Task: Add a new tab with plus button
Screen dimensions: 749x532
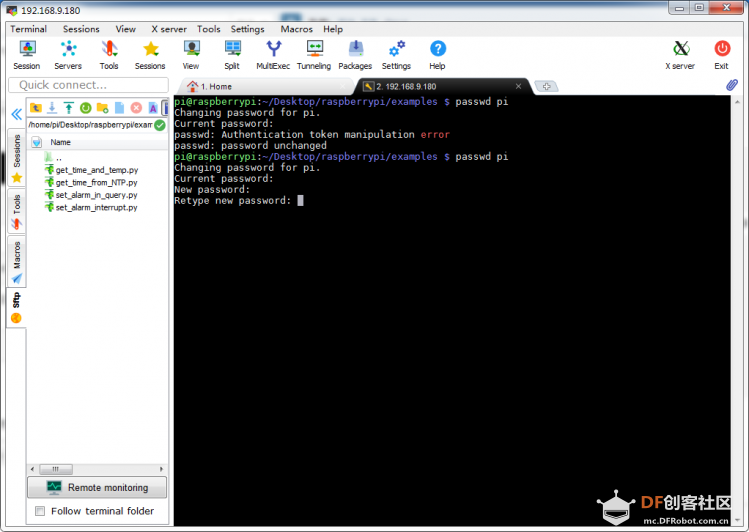Action: 546,86
